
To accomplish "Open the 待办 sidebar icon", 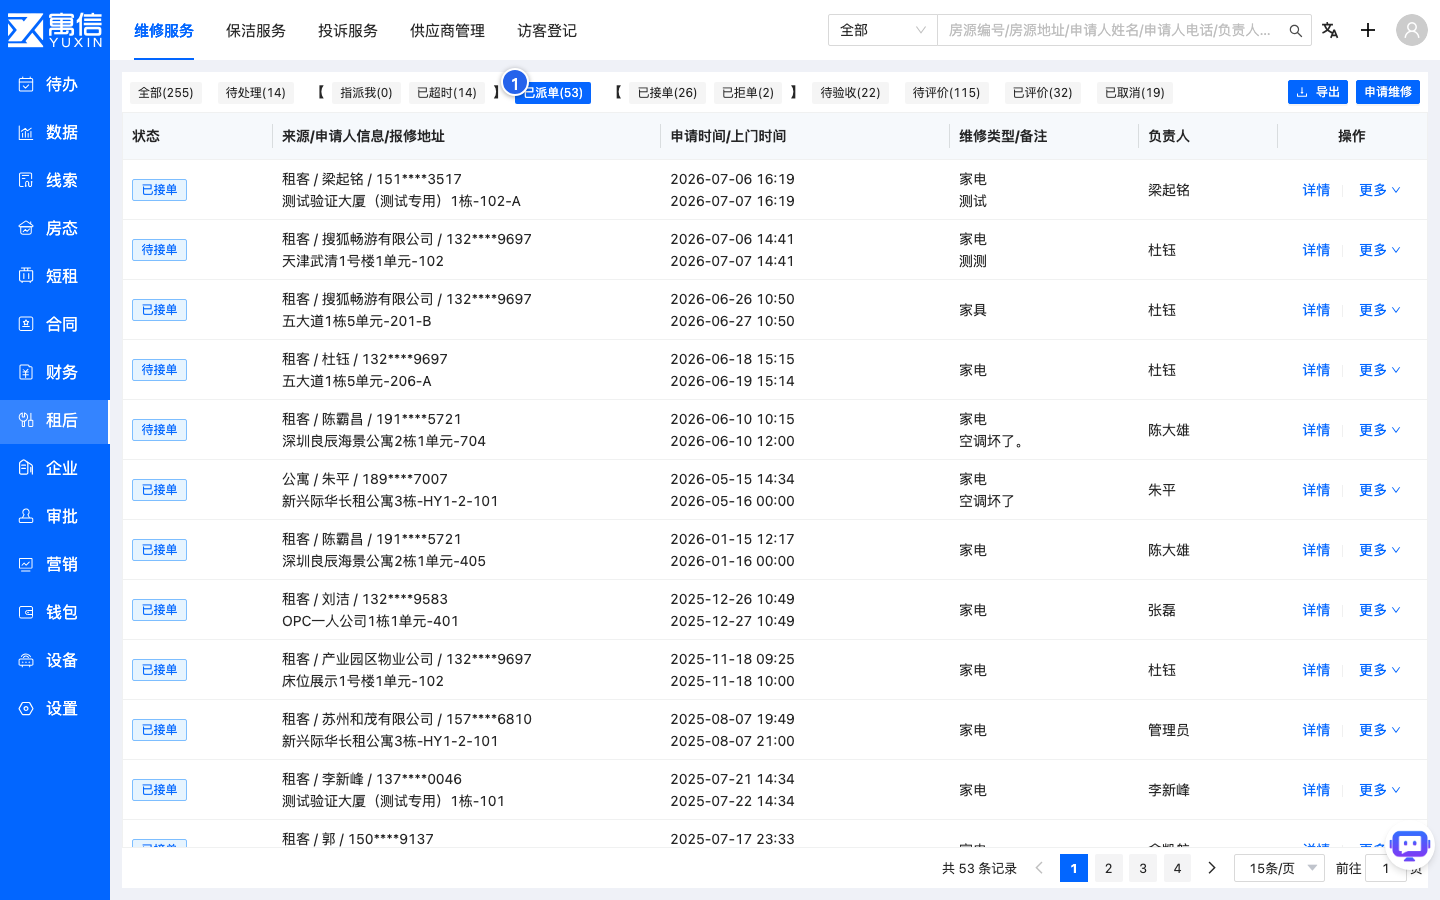I will (x=26, y=84).
